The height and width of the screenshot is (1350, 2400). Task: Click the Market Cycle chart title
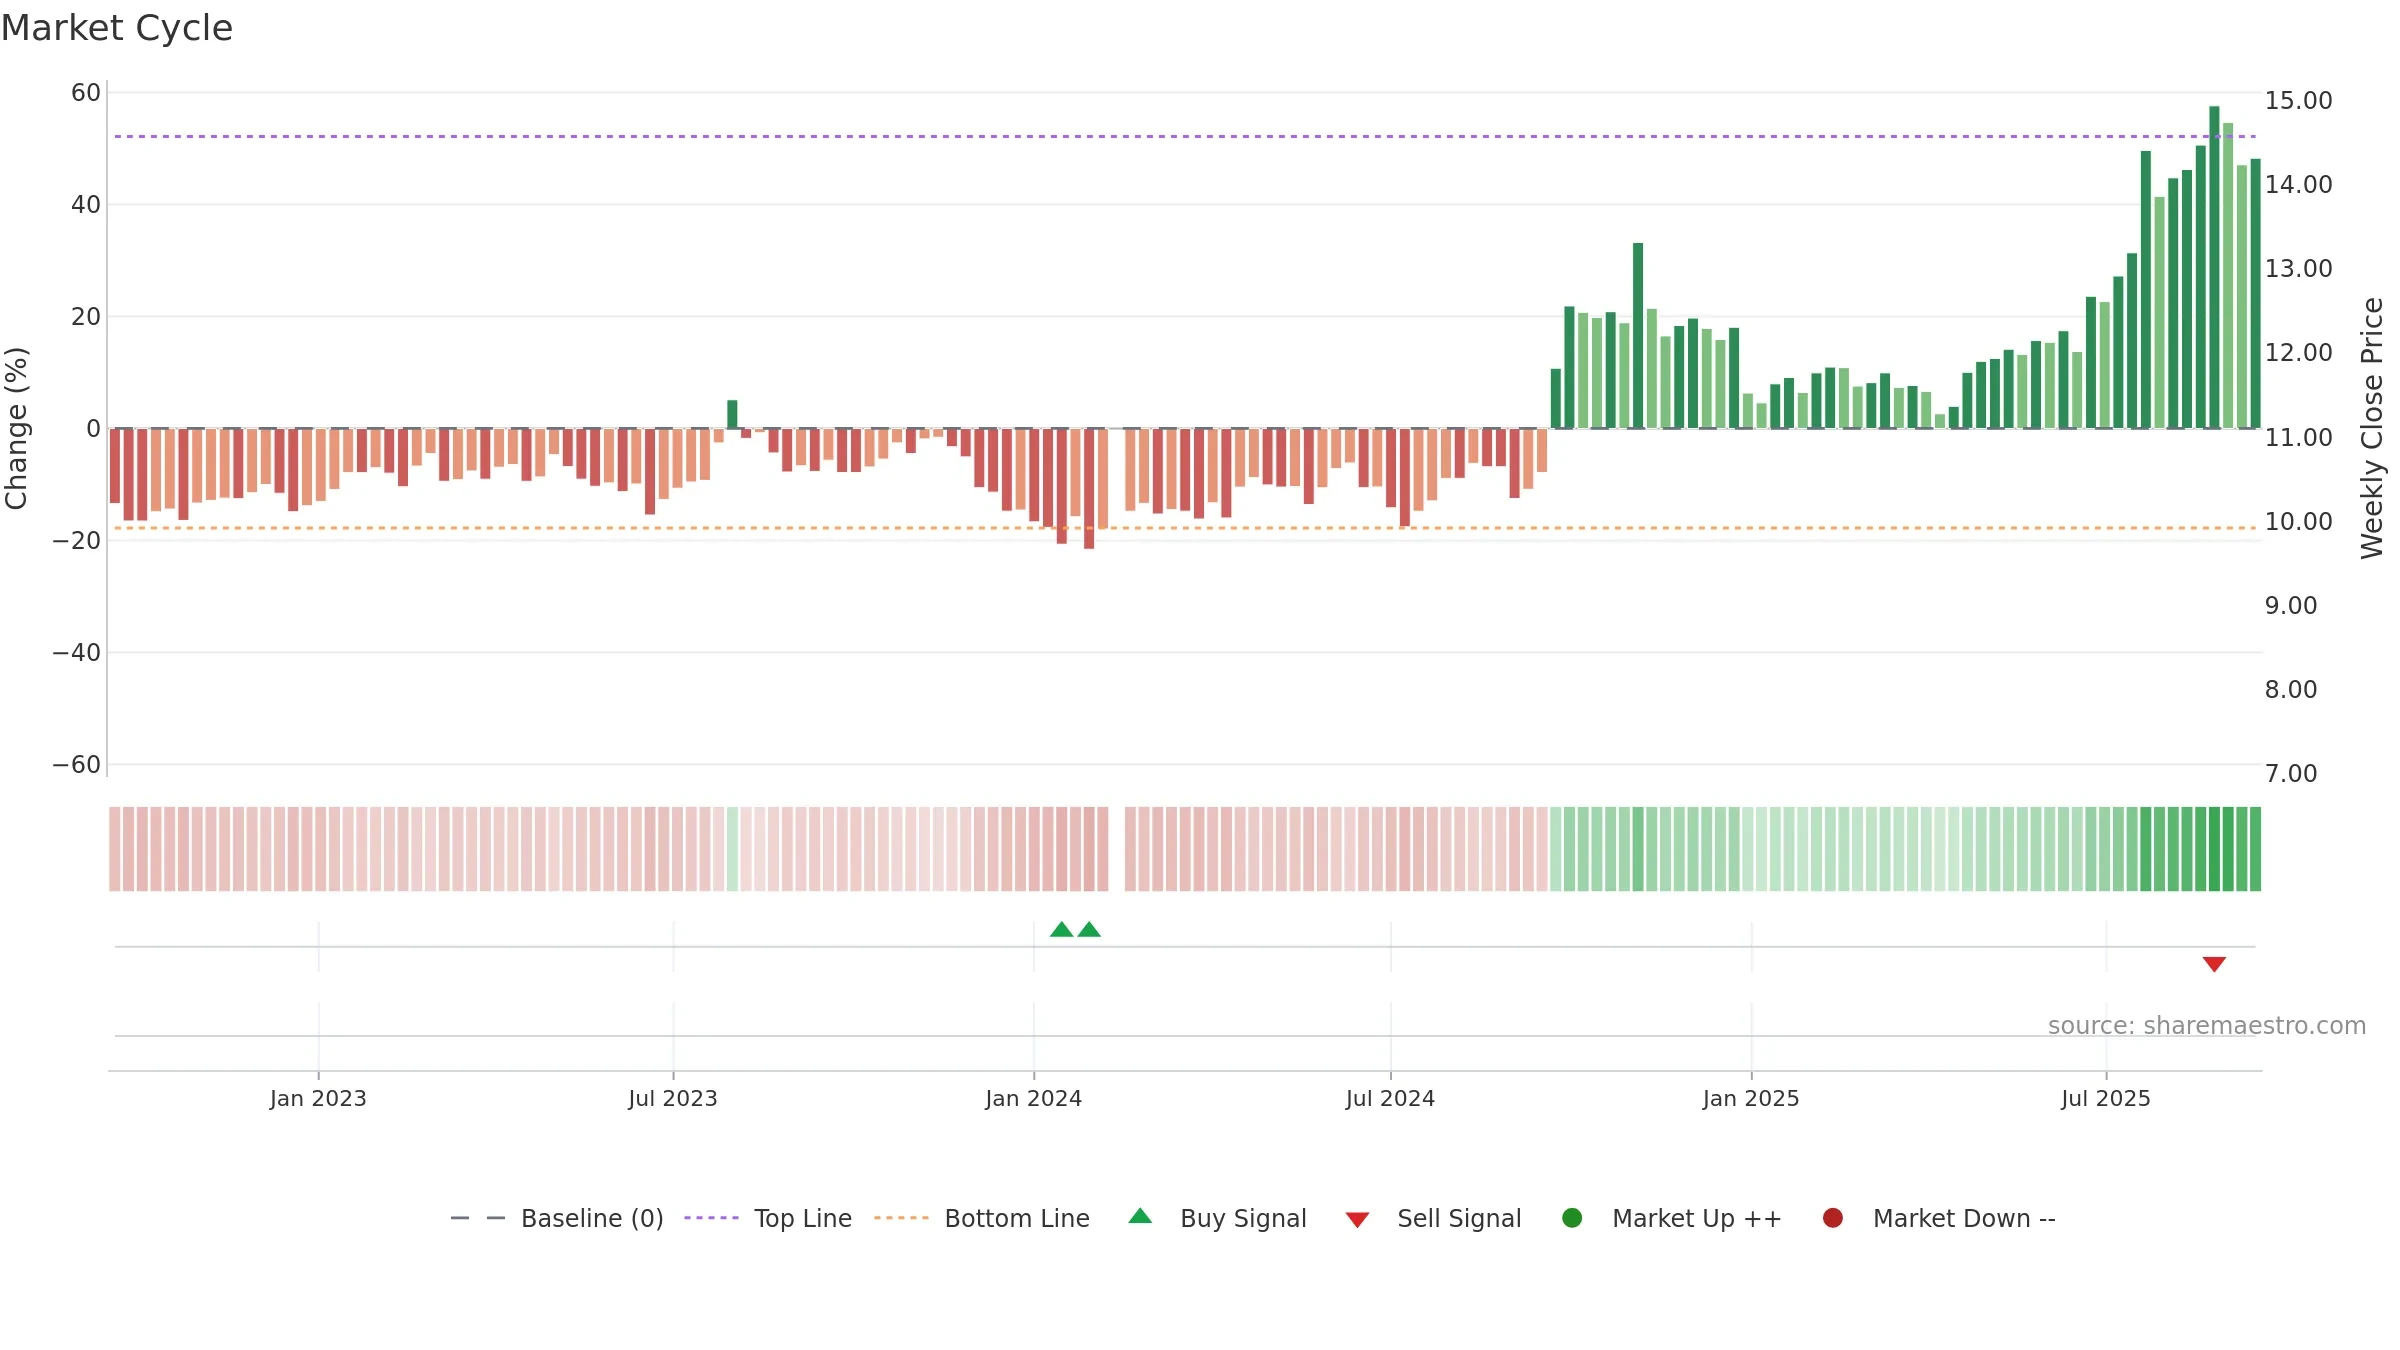click(117, 28)
